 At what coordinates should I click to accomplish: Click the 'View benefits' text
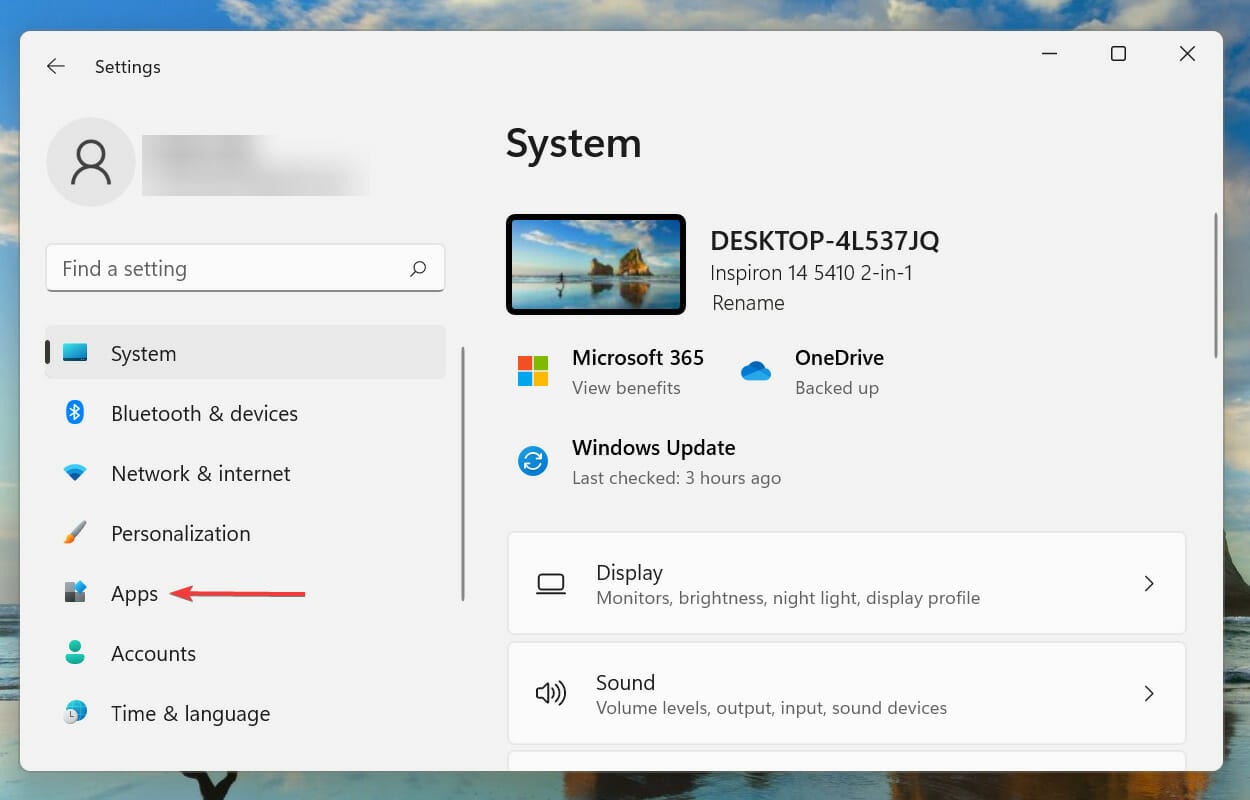[x=626, y=387]
